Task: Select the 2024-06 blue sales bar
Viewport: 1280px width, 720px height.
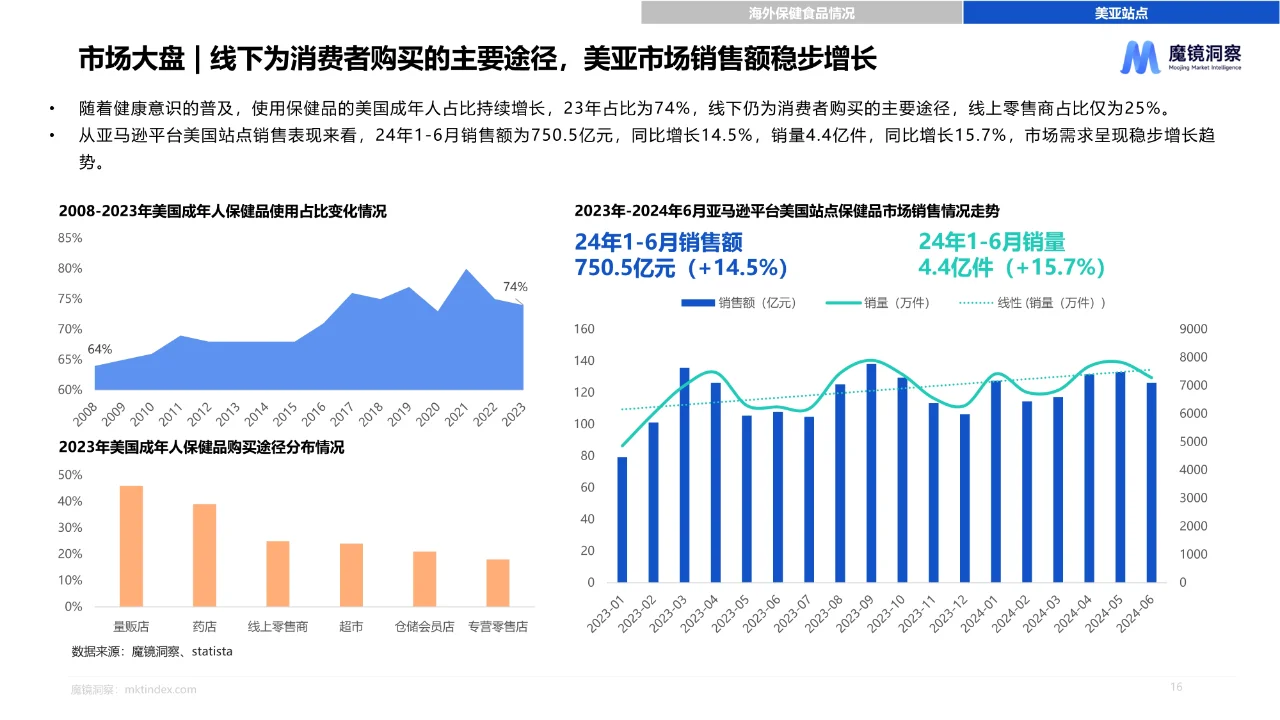Action: 1151,482
